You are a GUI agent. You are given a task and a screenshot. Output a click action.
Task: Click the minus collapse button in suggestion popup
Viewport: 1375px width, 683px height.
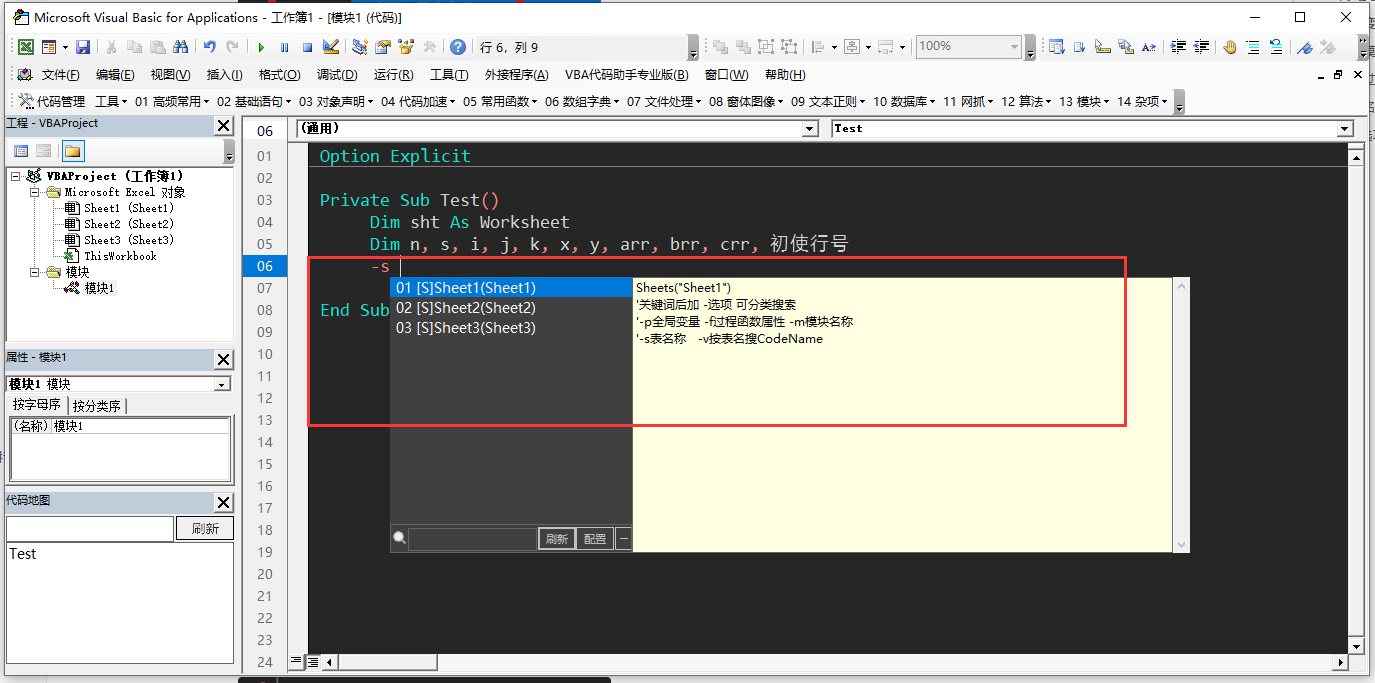[x=623, y=539]
